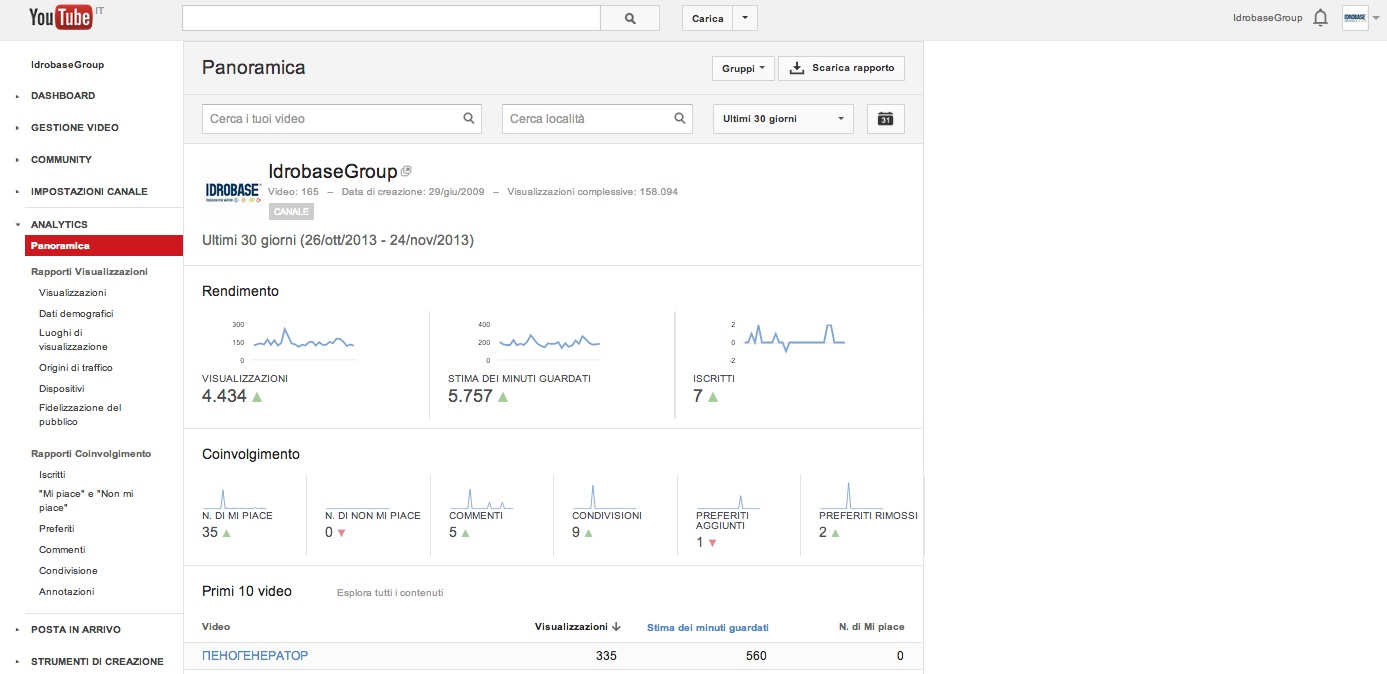Screen dimensions: 1387x674
Task: Click the IdrobaseGroup channel title link
Action: coord(333,172)
